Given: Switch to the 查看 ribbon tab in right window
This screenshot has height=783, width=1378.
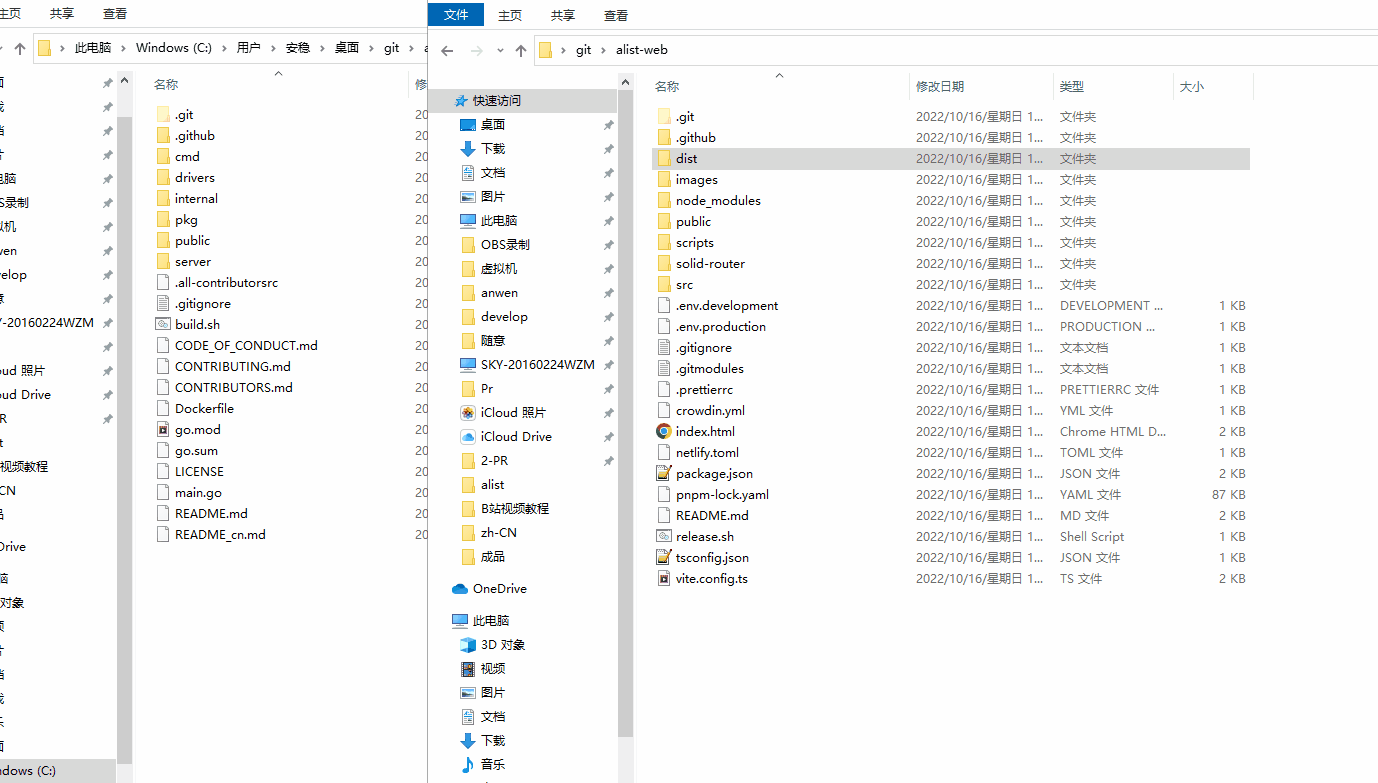Looking at the screenshot, I should coord(616,15).
